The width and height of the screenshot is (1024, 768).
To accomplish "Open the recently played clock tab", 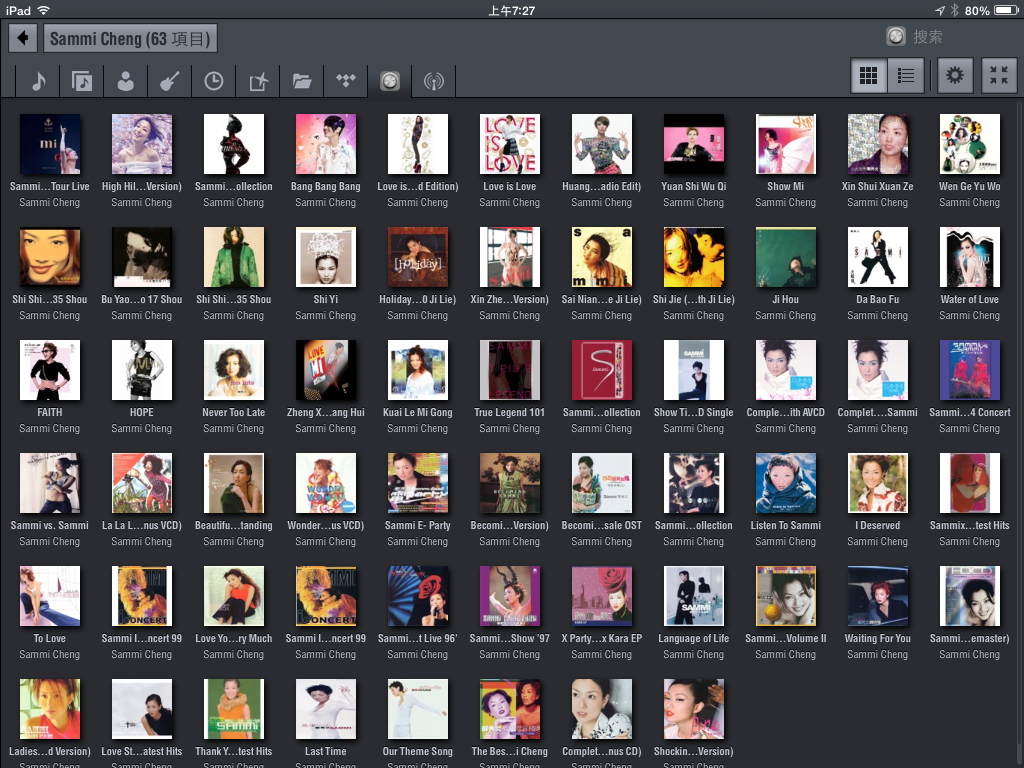I will point(214,81).
